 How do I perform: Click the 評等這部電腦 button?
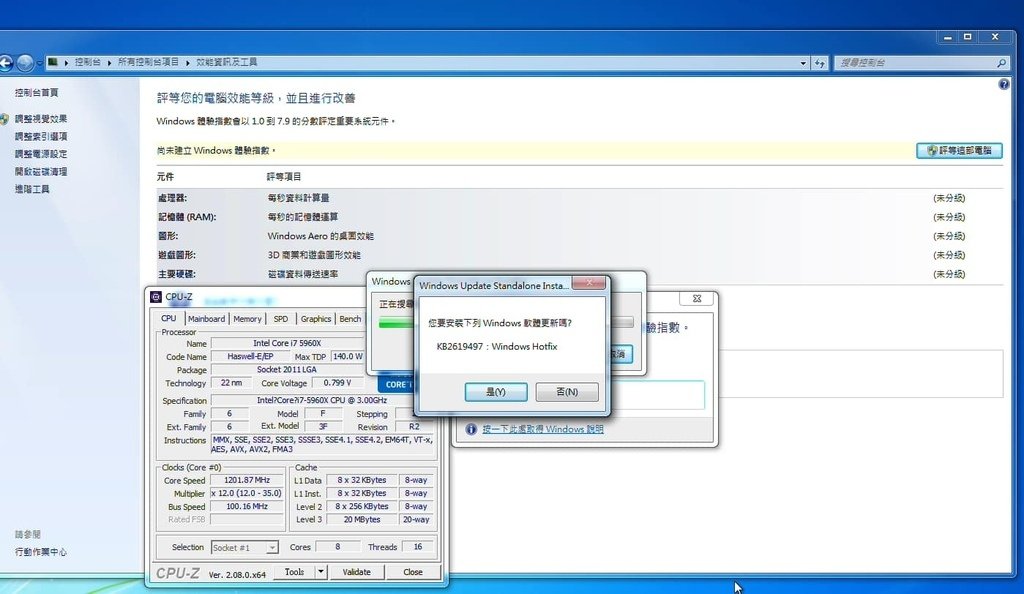(959, 150)
